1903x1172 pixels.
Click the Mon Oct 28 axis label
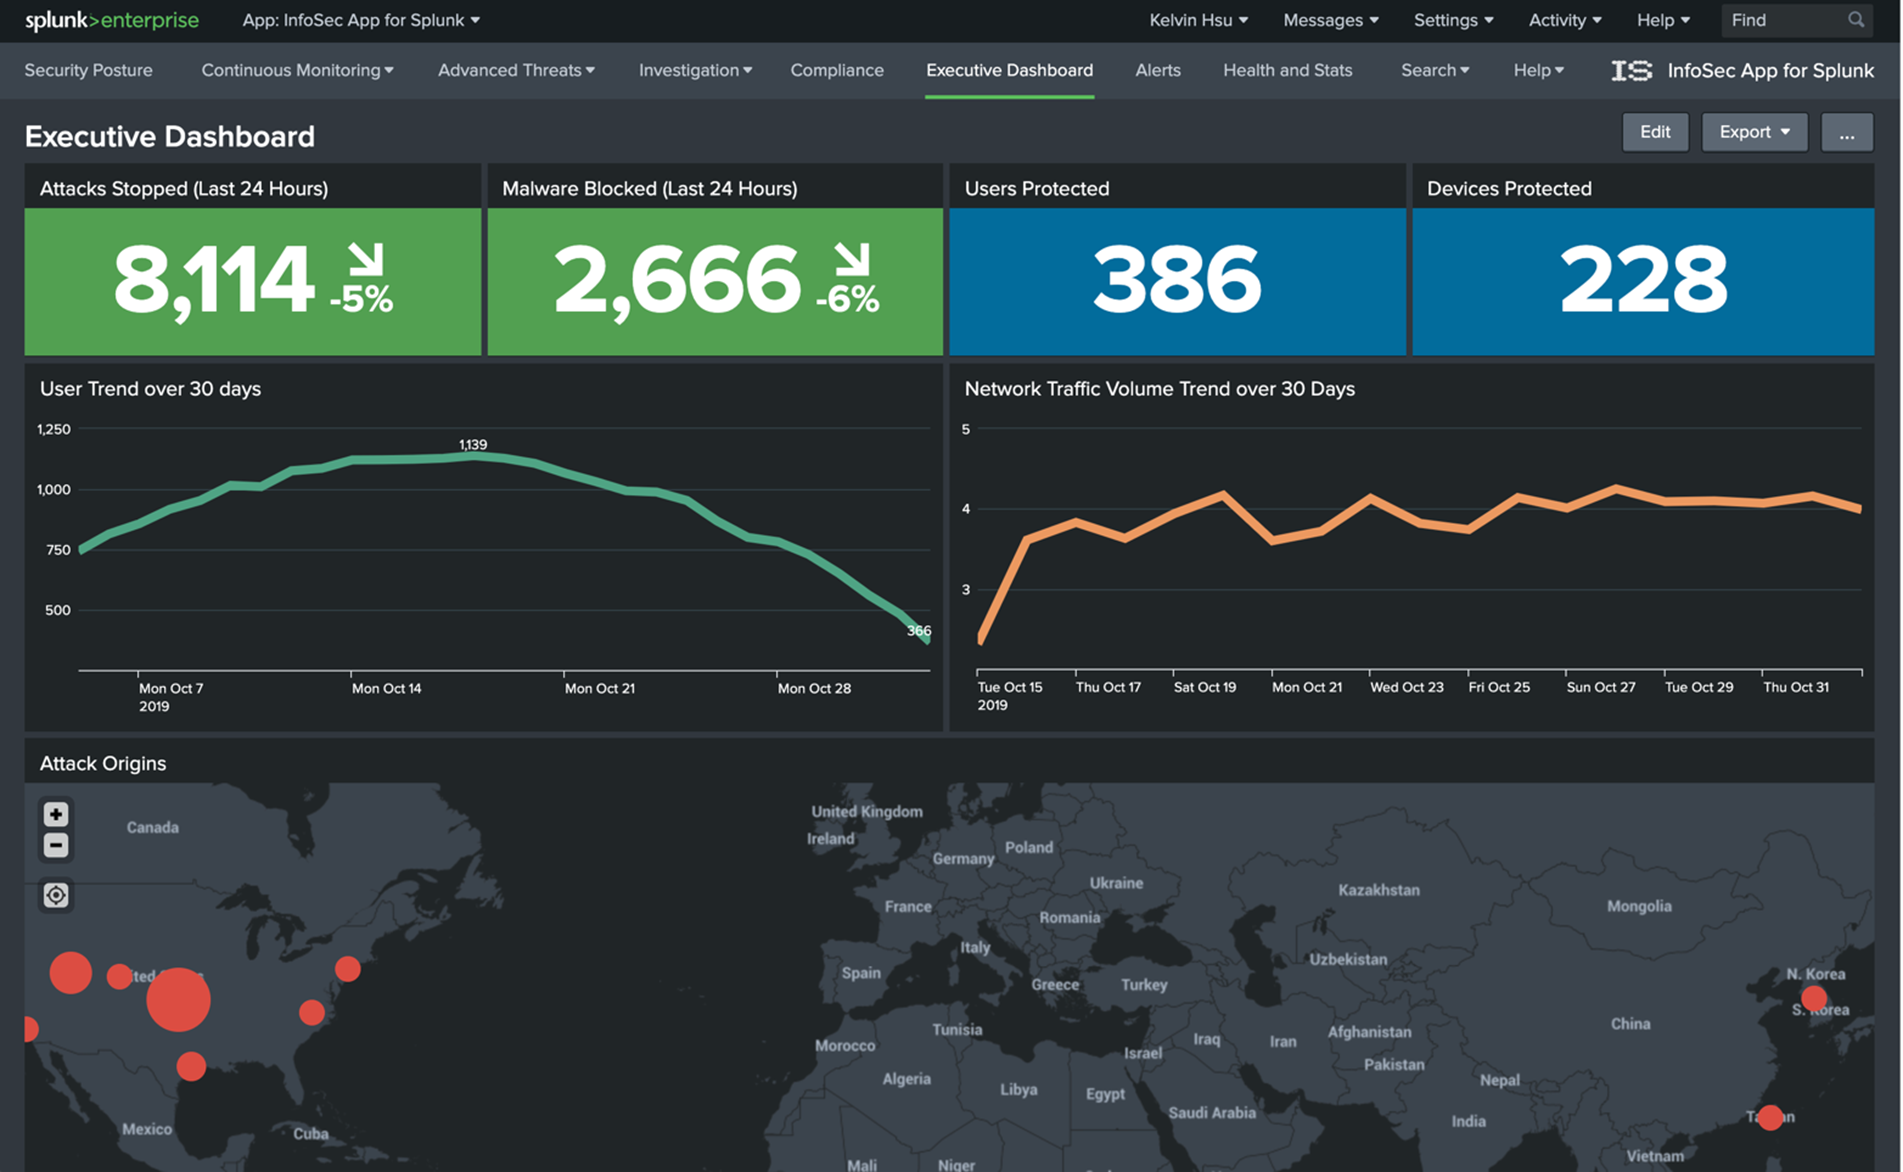(x=814, y=688)
